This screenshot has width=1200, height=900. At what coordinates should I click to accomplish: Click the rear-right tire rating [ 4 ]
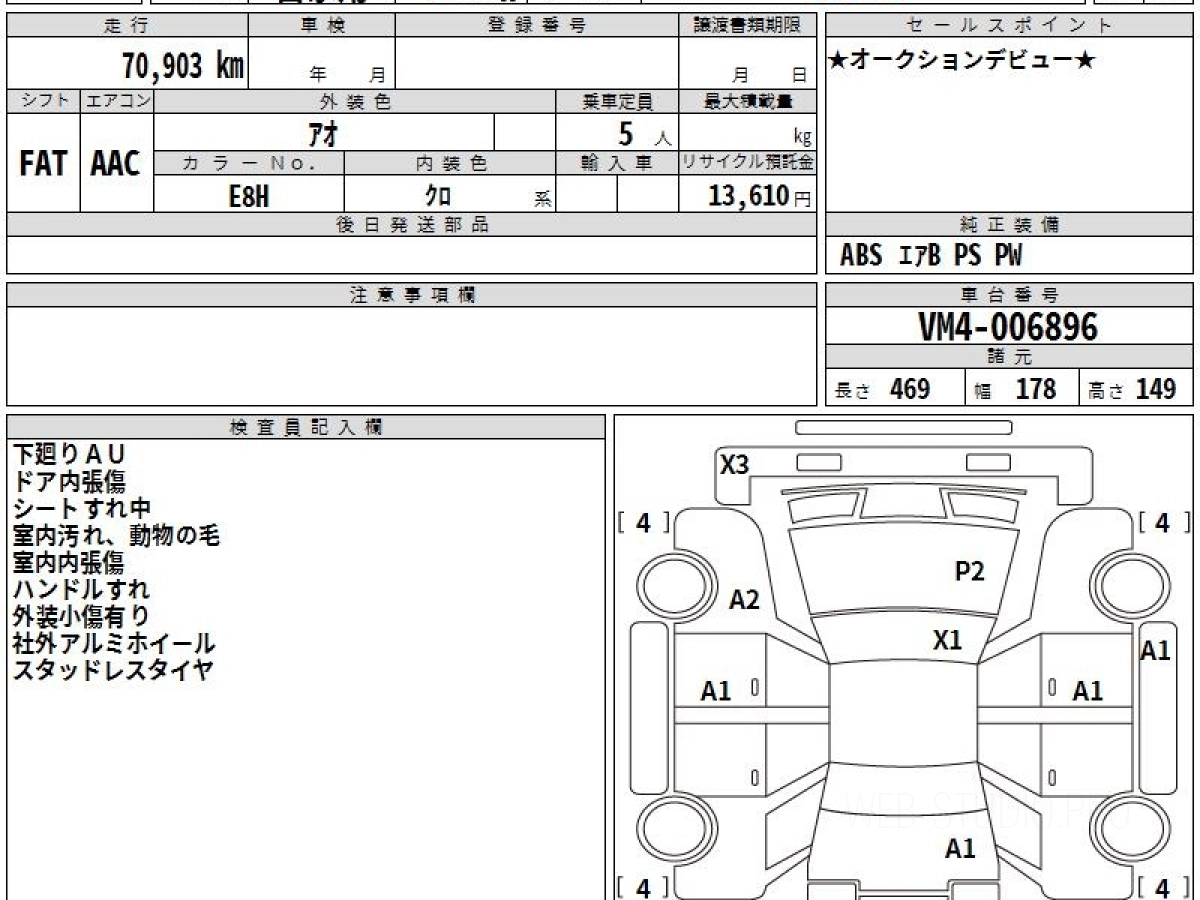tap(1162, 887)
